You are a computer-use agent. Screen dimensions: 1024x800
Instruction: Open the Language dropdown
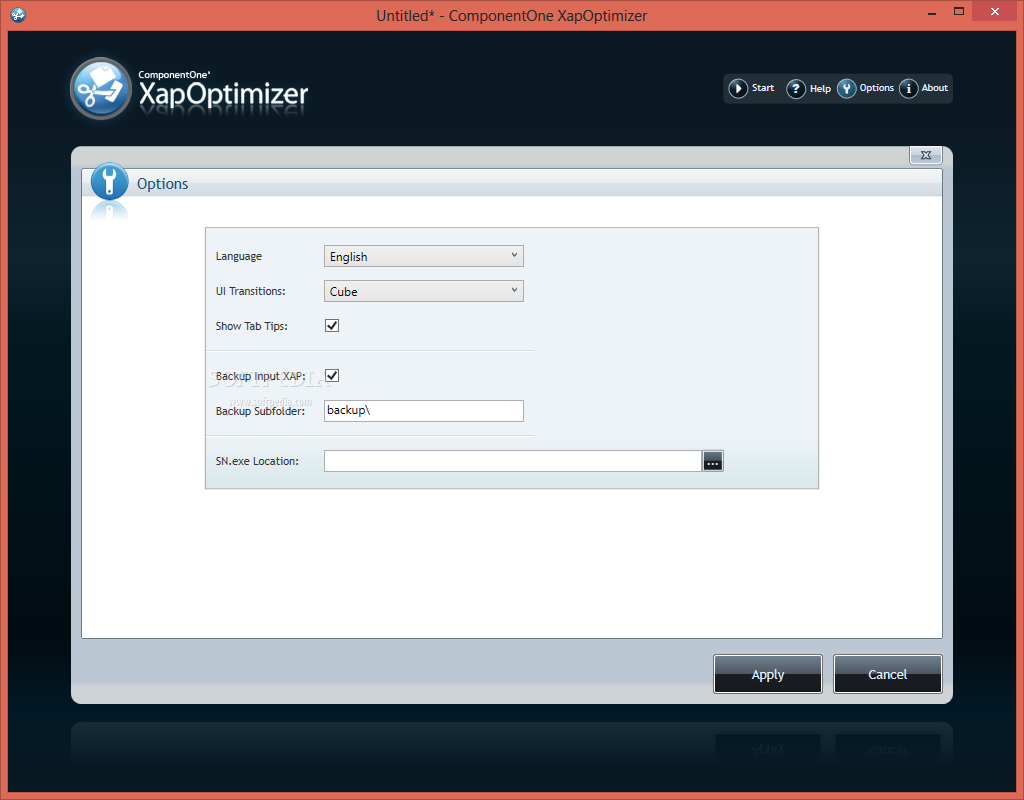coord(424,256)
